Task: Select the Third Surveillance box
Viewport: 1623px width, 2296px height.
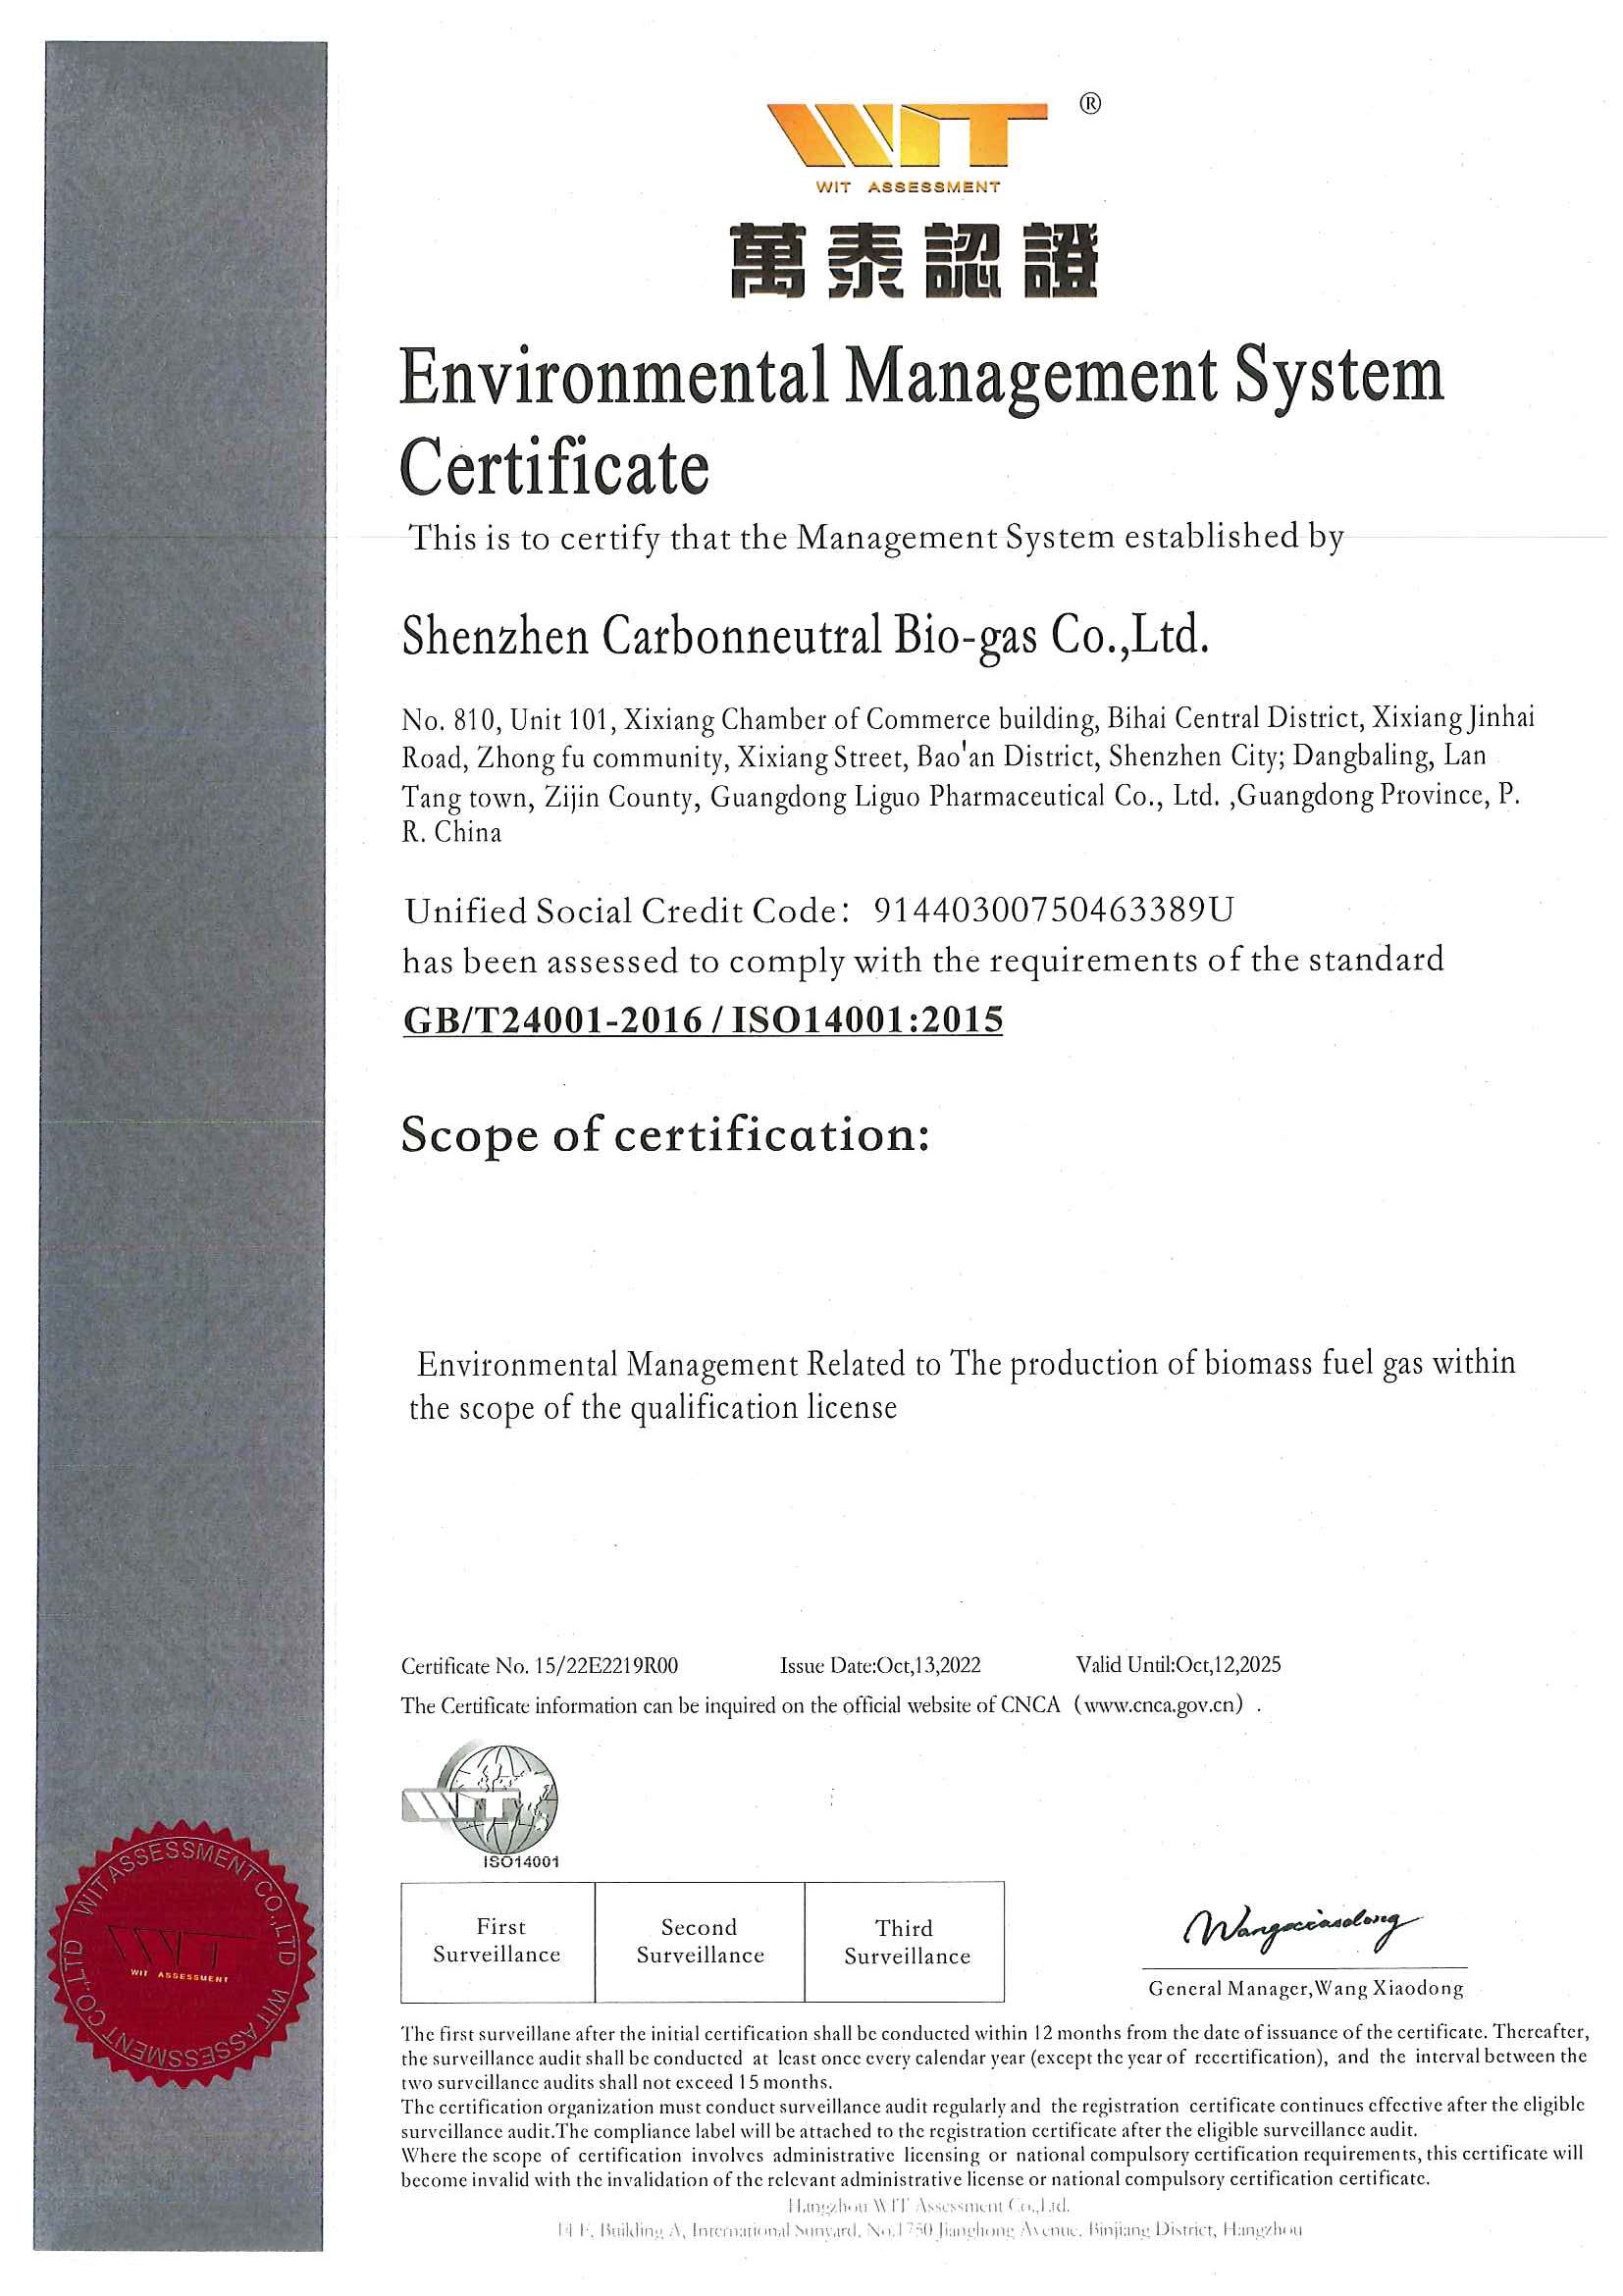Action: pos(905,1941)
